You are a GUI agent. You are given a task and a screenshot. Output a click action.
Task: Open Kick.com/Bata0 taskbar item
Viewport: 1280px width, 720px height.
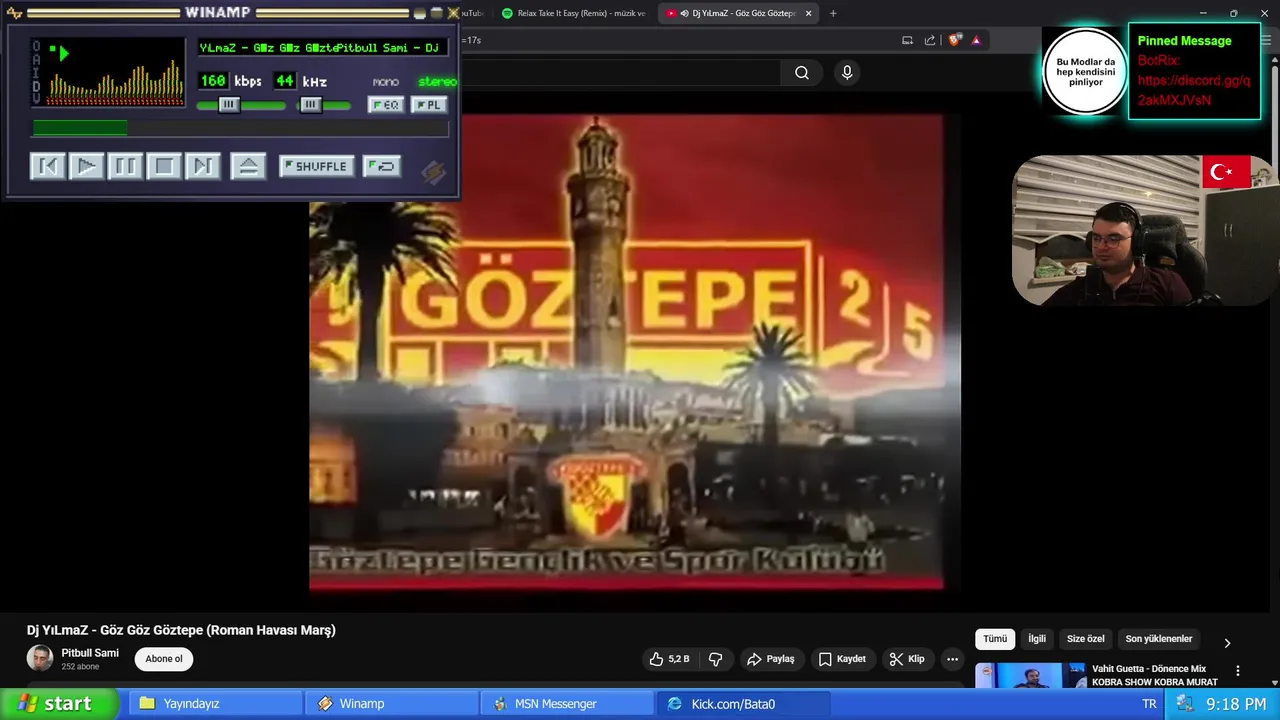(x=743, y=704)
